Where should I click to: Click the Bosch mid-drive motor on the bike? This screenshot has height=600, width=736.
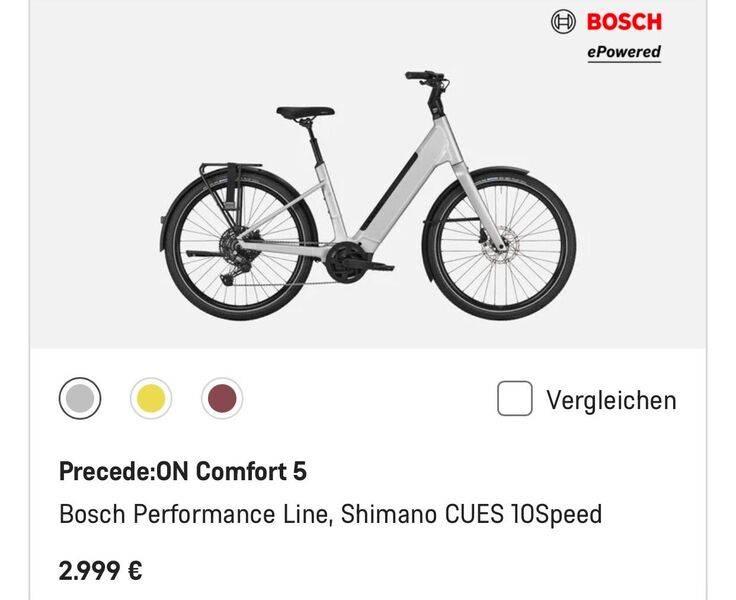tap(341, 259)
